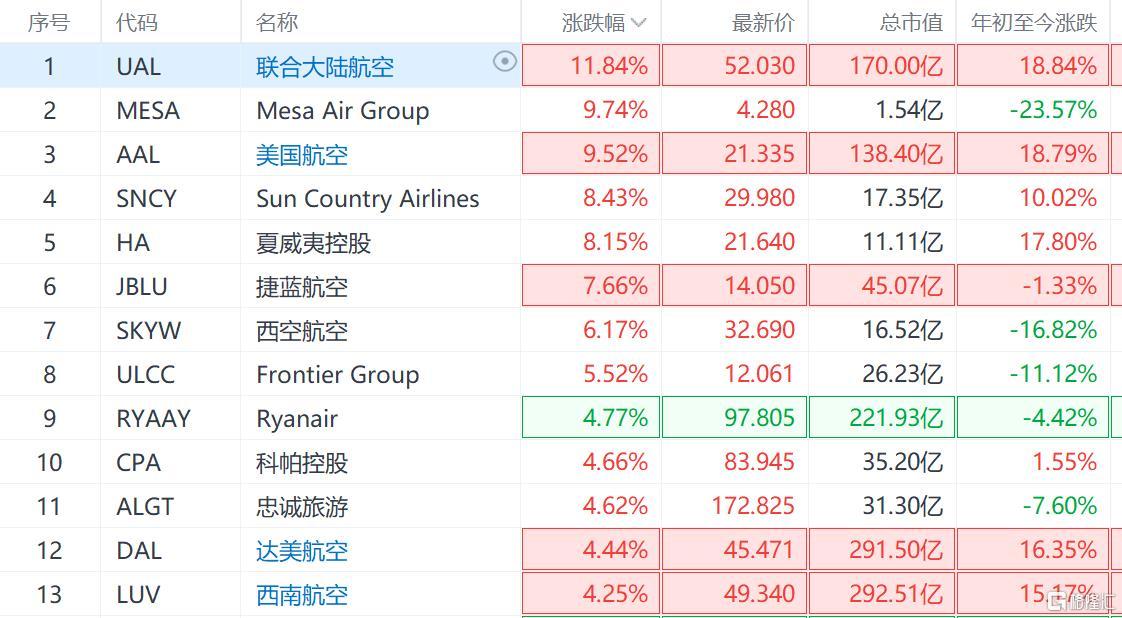1122x618 pixels.
Task: Click 夏威夷控股 stock name
Action: point(313,243)
